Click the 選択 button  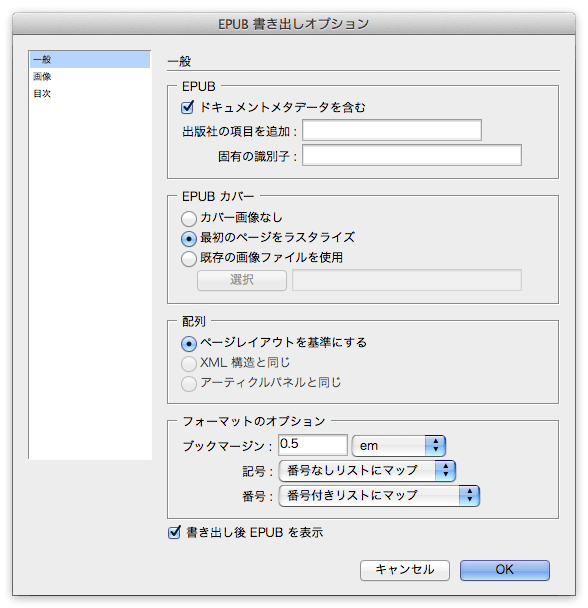pyautogui.click(x=242, y=280)
